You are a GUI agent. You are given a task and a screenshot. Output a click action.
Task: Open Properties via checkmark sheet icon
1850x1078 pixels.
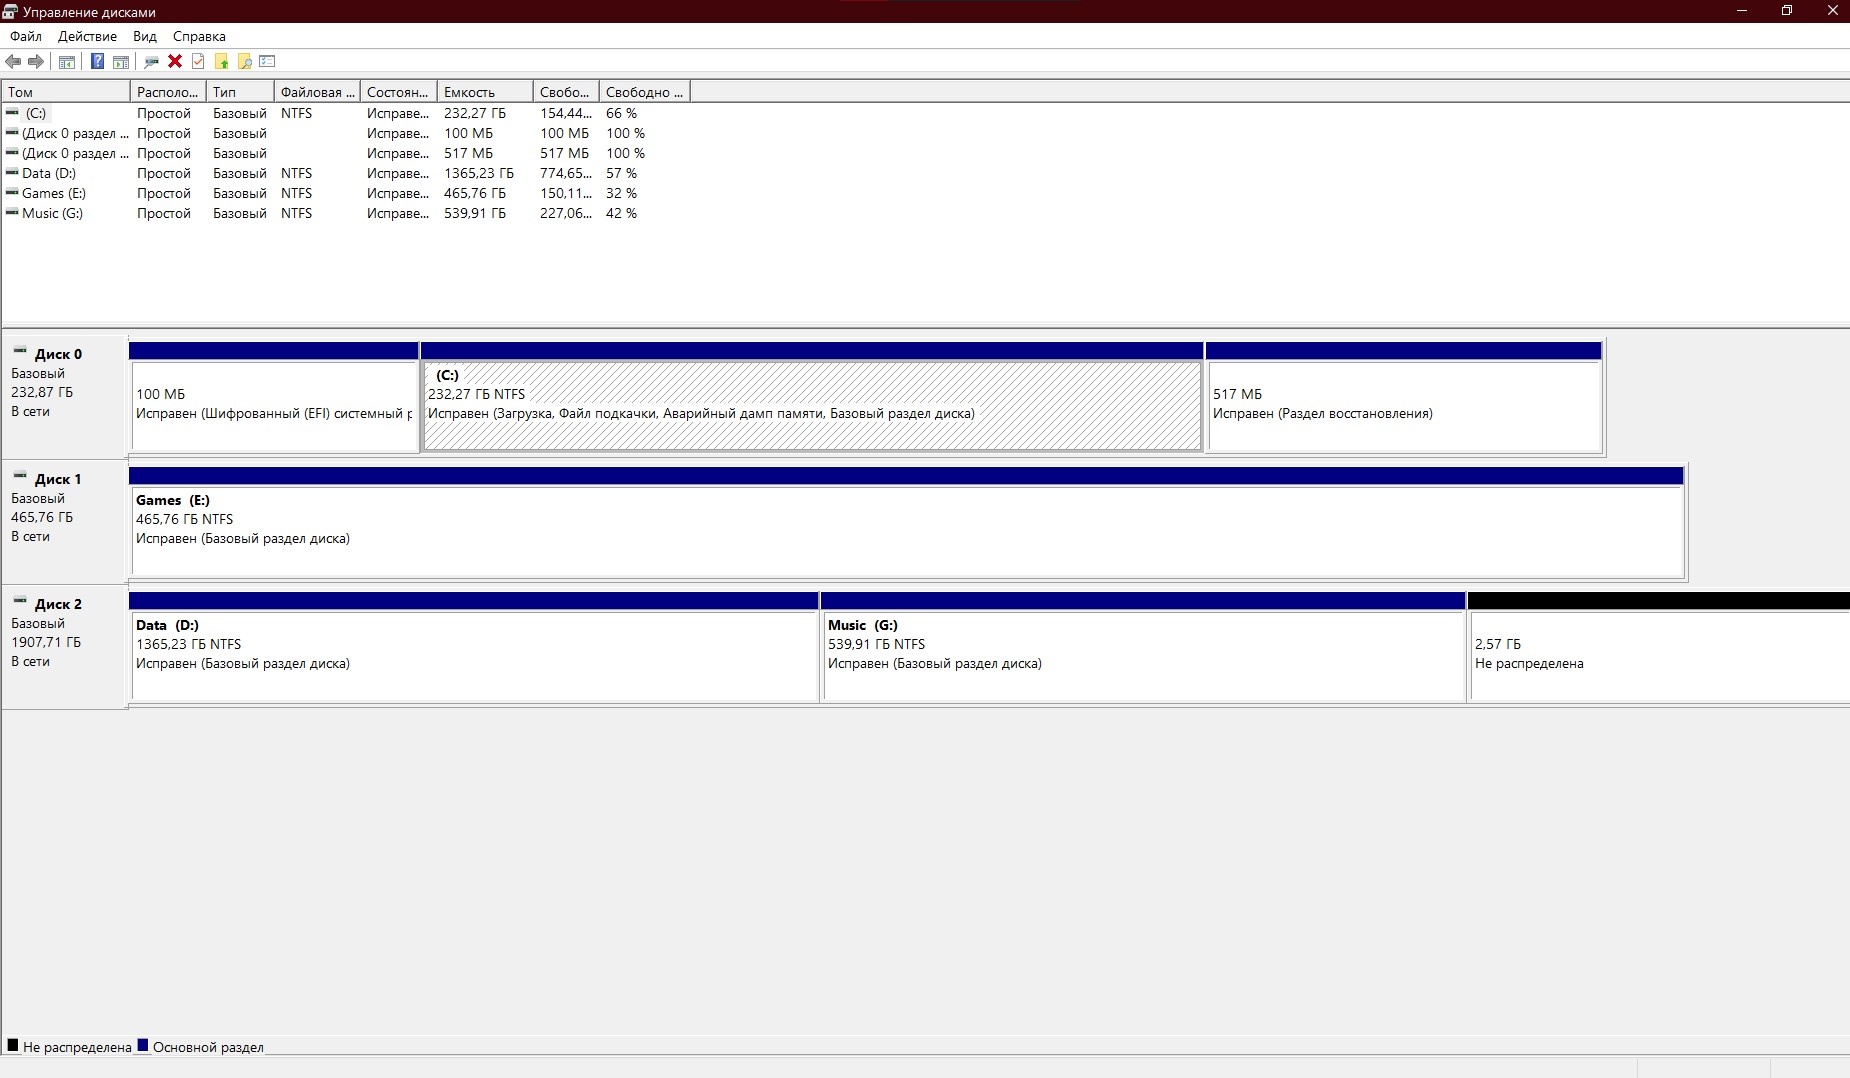(x=198, y=62)
